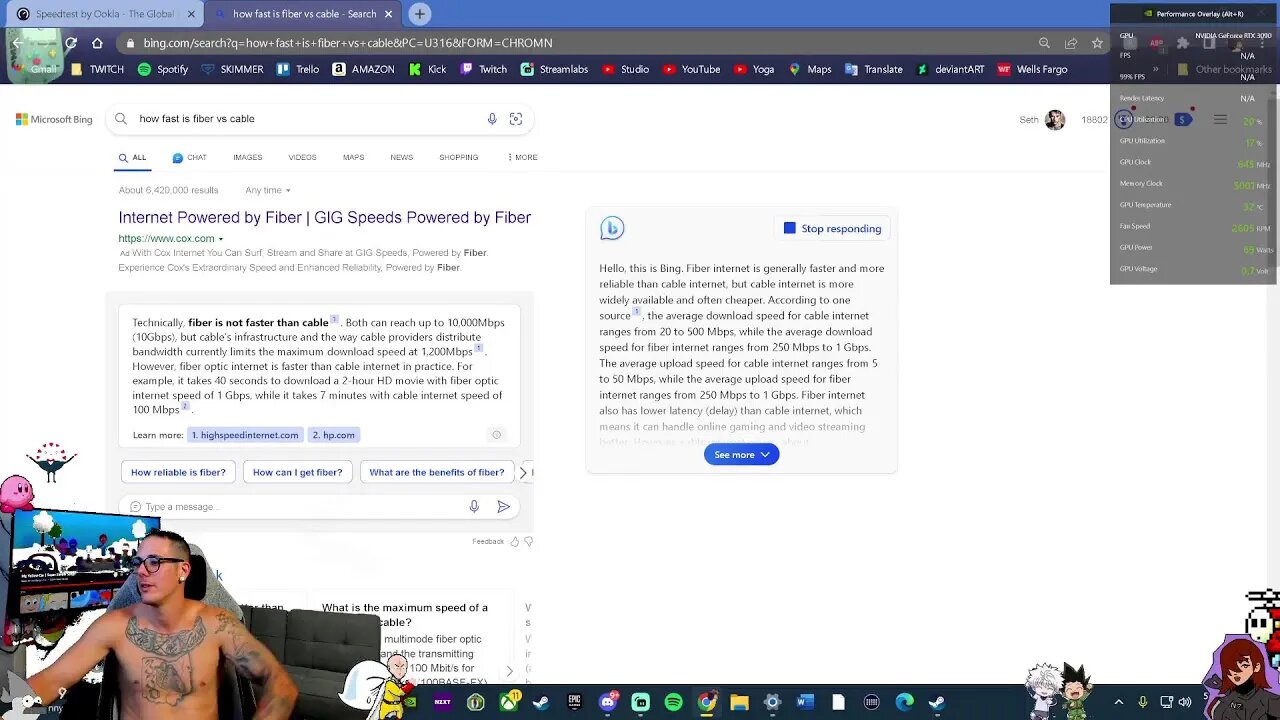Expand the cox.com ad URL dropdown arrow
The height and width of the screenshot is (720, 1280).
coord(220,239)
